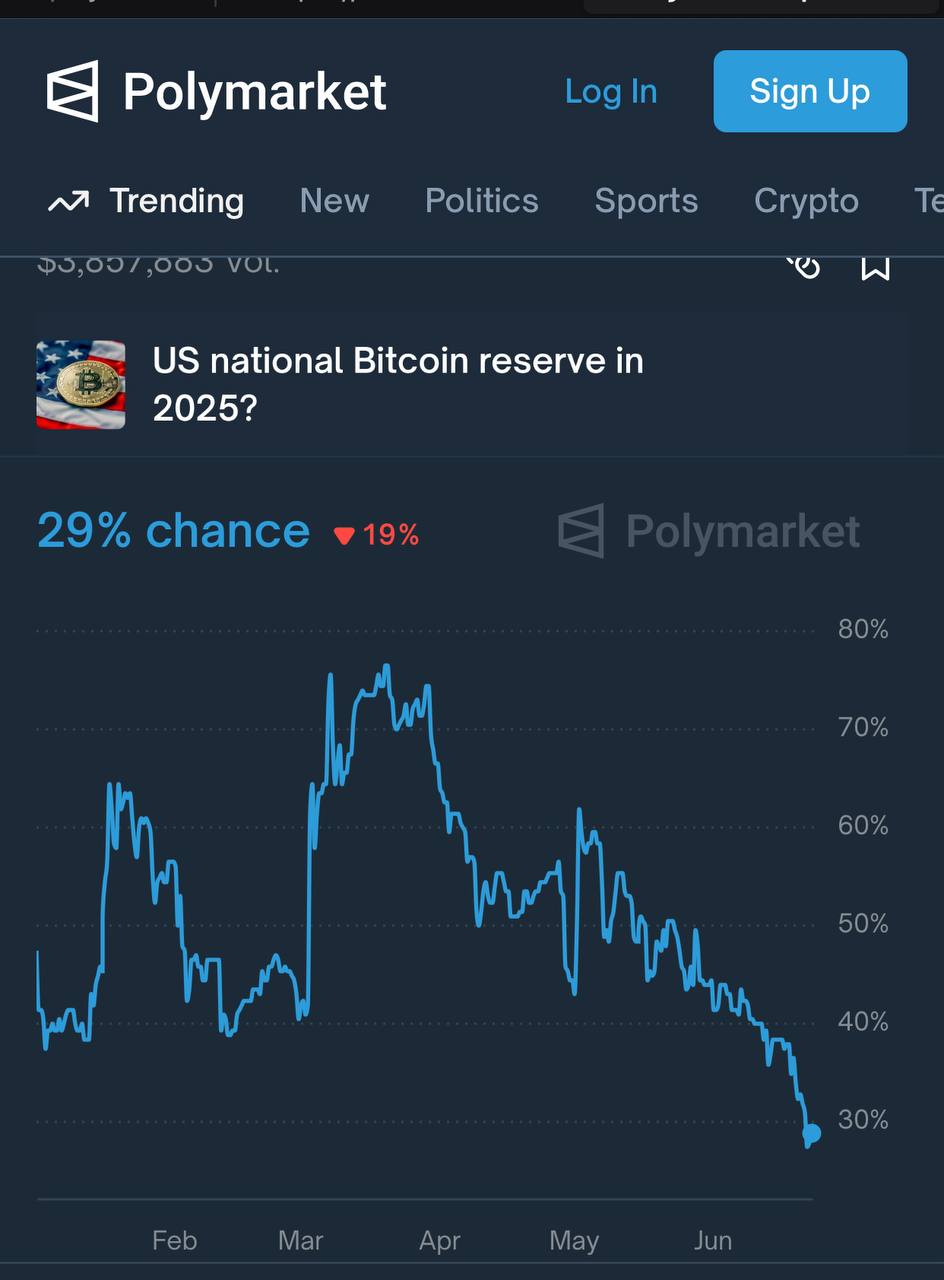Open the Trending section

(176, 201)
